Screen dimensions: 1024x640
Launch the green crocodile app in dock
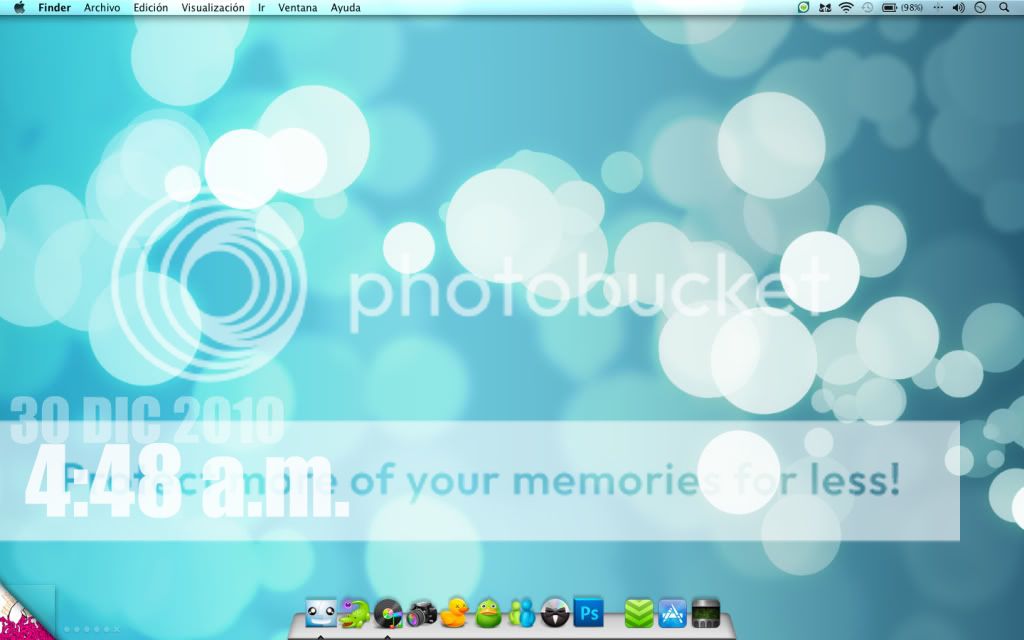[354, 611]
